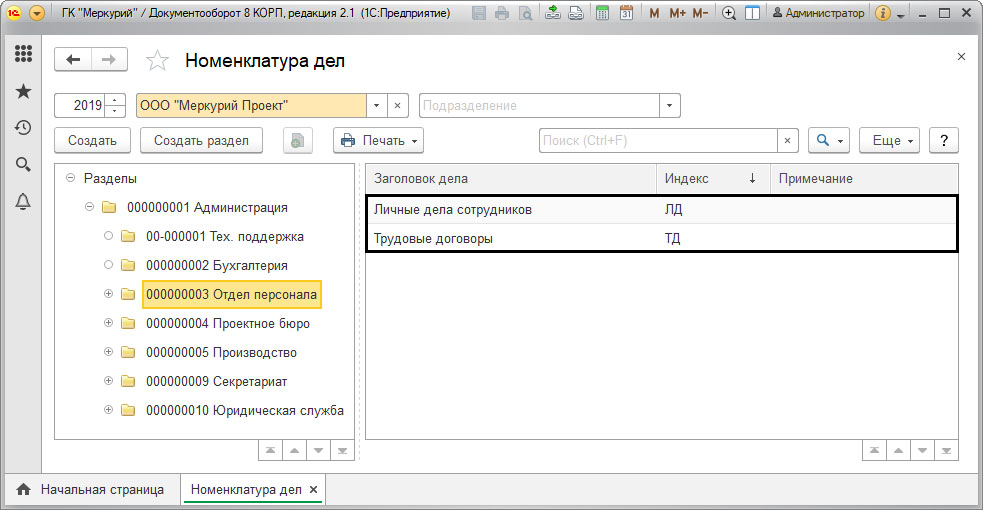Image resolution: width=983 pixels, height=510 pixels.
Task: Open Favorites star in left sidebar
Action: pyautogui.click(x=22, y=91)
